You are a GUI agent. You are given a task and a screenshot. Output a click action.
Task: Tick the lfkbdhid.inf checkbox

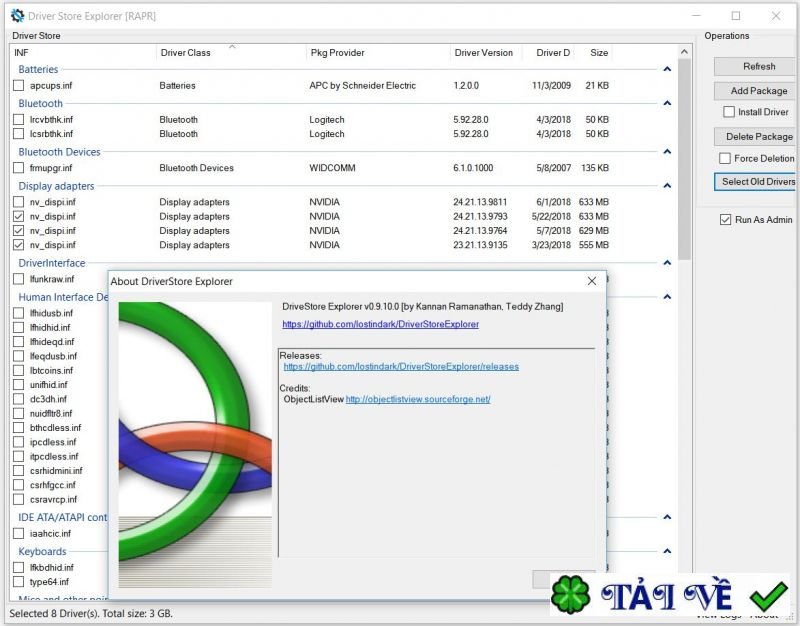[18, 567]
